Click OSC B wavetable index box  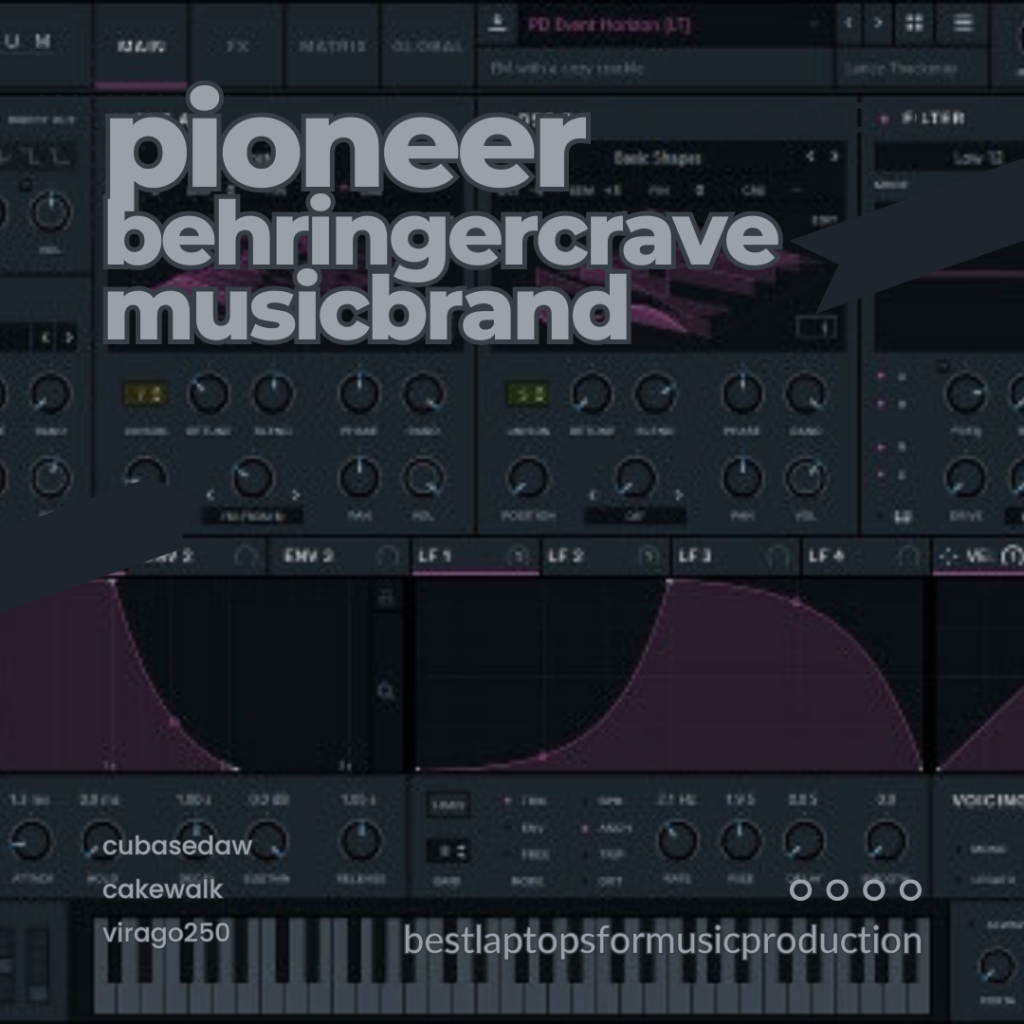point(816,327)
